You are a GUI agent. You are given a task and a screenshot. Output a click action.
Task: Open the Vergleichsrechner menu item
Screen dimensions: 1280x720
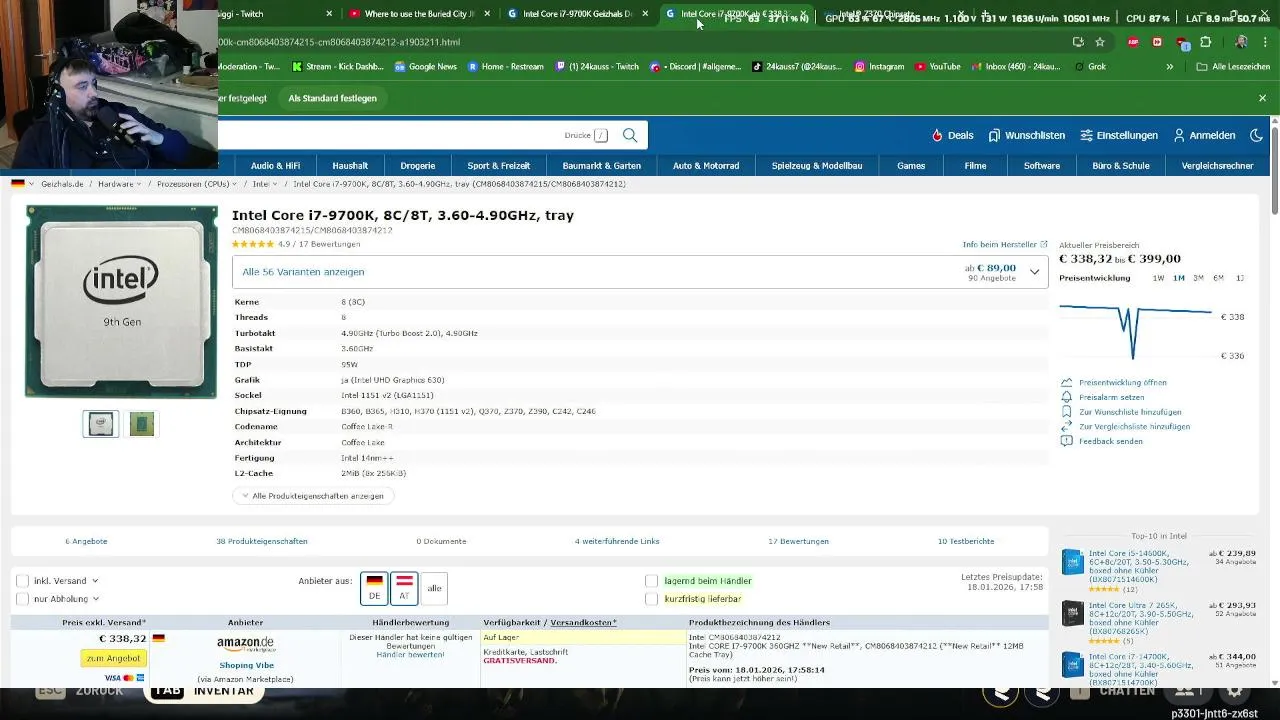[1217, 166]
